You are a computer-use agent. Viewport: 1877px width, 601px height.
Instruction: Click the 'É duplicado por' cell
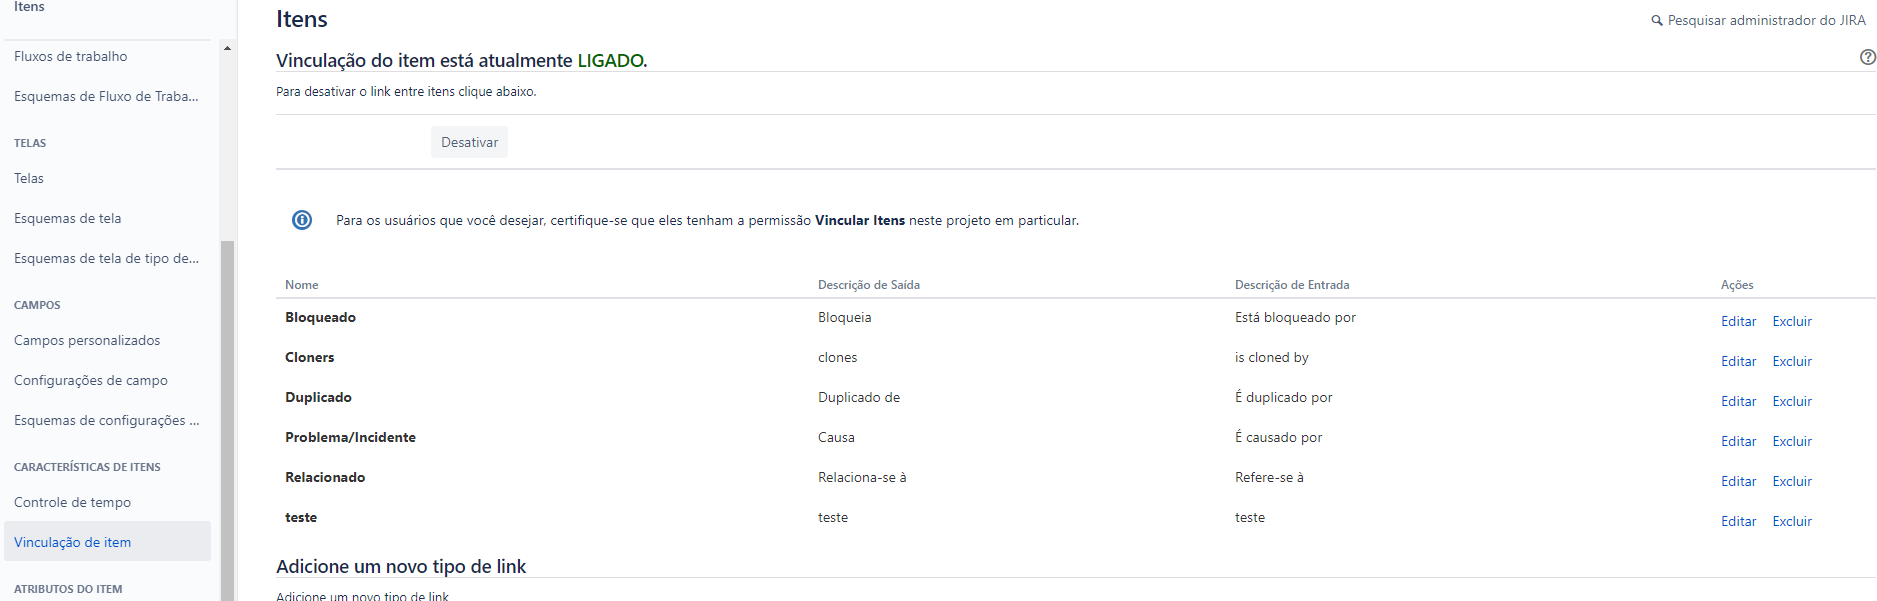tap(1283, 398)
